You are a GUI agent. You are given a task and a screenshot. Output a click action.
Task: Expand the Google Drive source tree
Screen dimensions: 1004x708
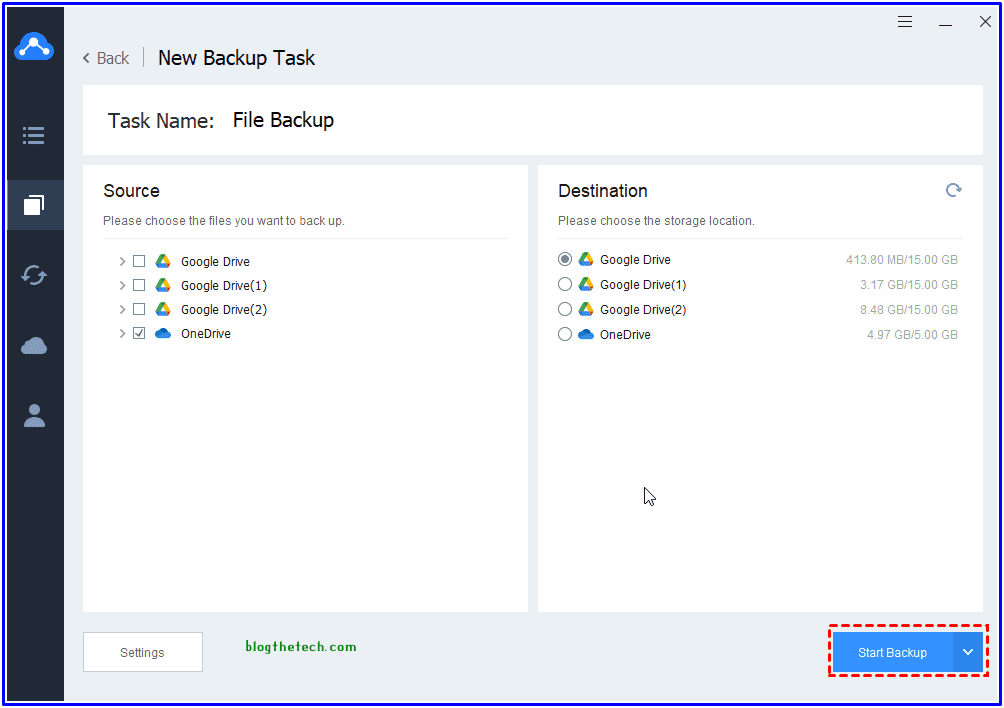[122, 261]
